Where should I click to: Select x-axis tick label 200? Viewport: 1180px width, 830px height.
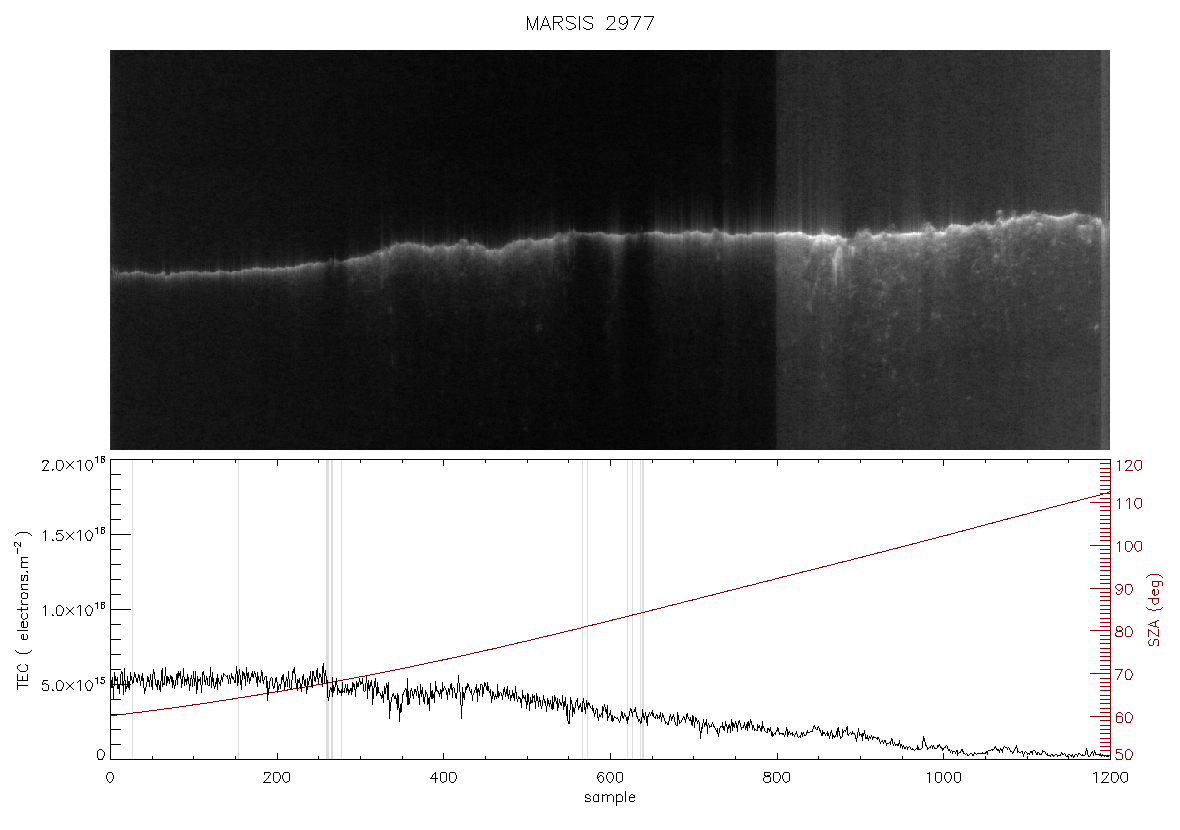pyautogui.click(x=277, y=777)
